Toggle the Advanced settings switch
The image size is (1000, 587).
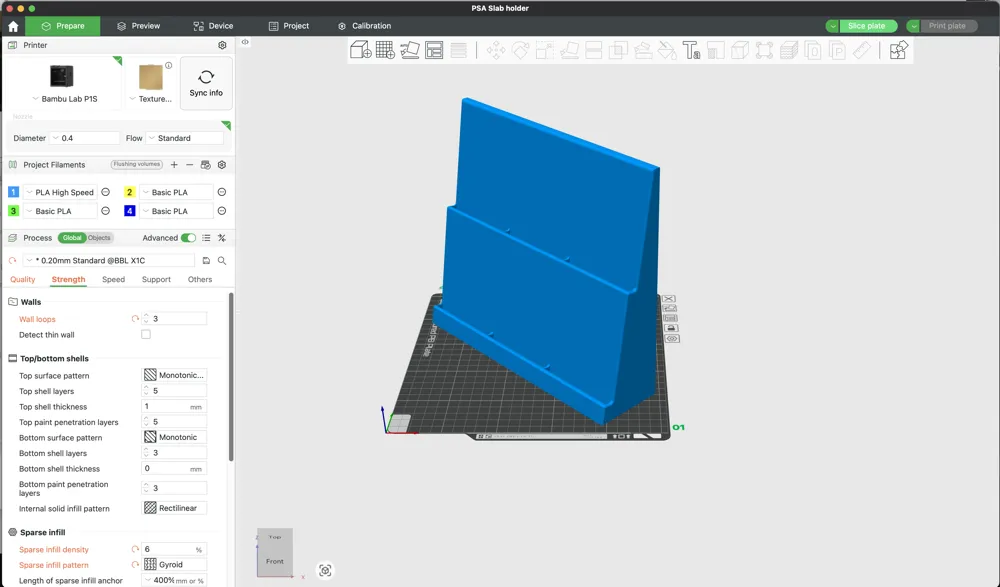tap(188, 238)
